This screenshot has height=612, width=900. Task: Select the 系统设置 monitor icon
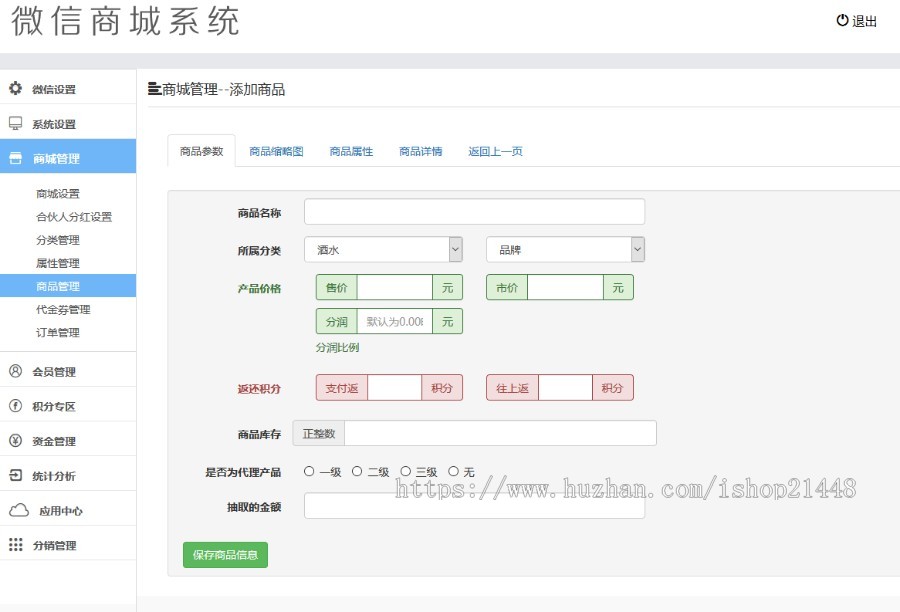(x=14, y=123)
